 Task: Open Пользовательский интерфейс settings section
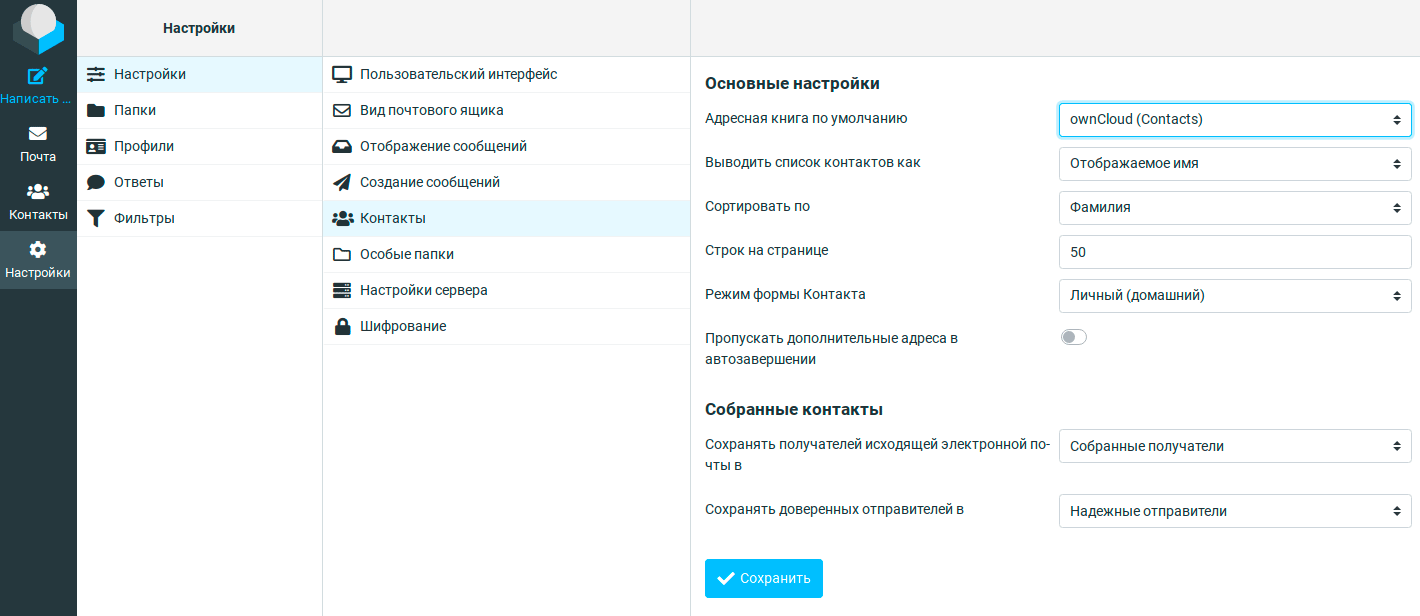pyautogui.click(x=458, y=75)
